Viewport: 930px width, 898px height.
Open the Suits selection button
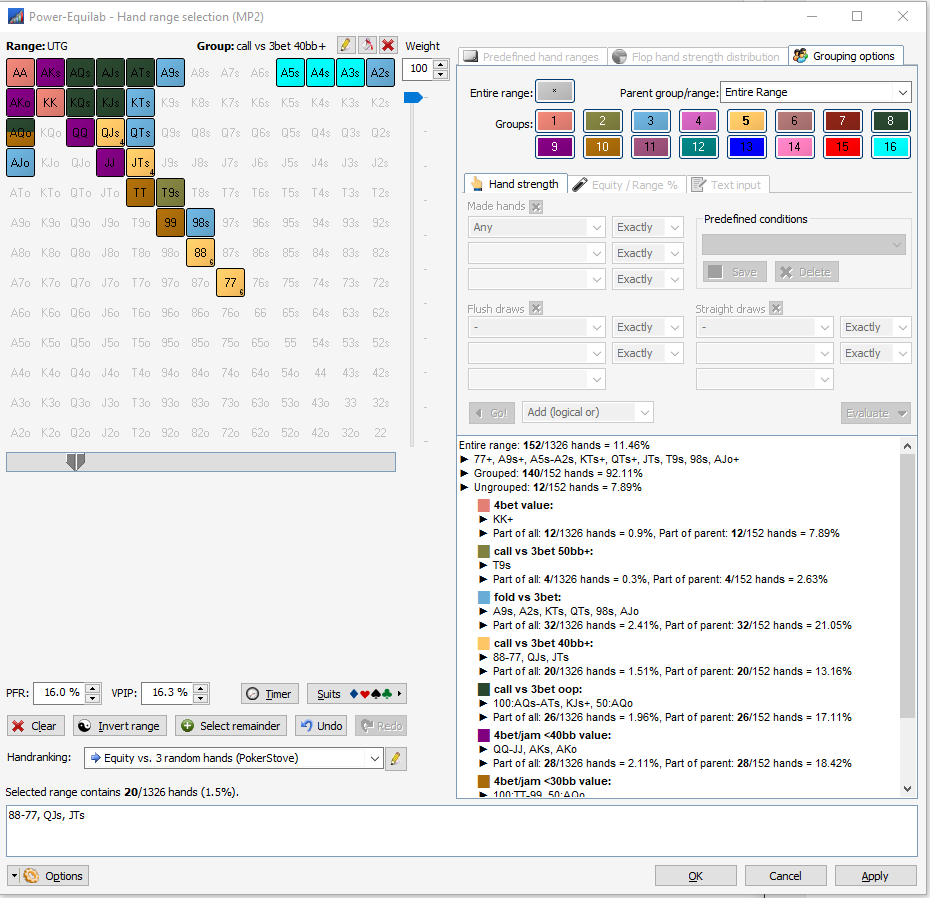click(357, 693)
